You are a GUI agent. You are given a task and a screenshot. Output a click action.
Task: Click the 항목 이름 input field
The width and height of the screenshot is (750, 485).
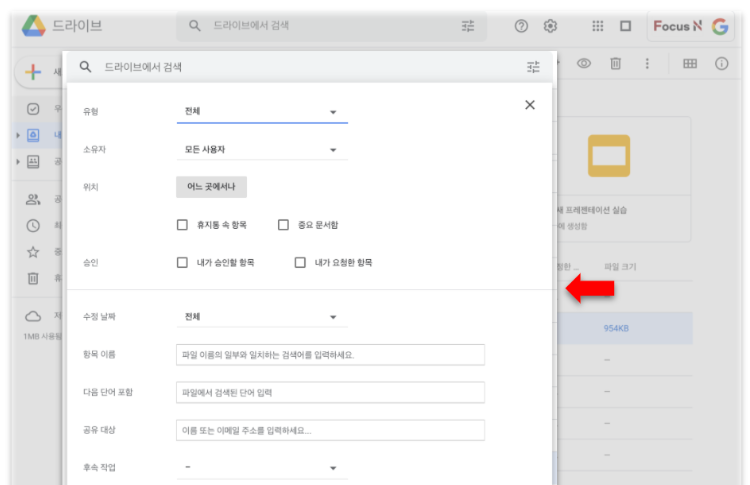[x=330, y=355]
